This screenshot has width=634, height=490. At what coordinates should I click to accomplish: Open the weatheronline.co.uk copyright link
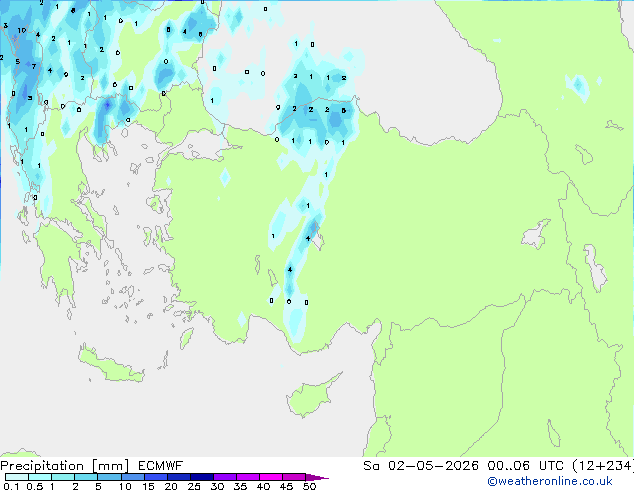(550, 481)
